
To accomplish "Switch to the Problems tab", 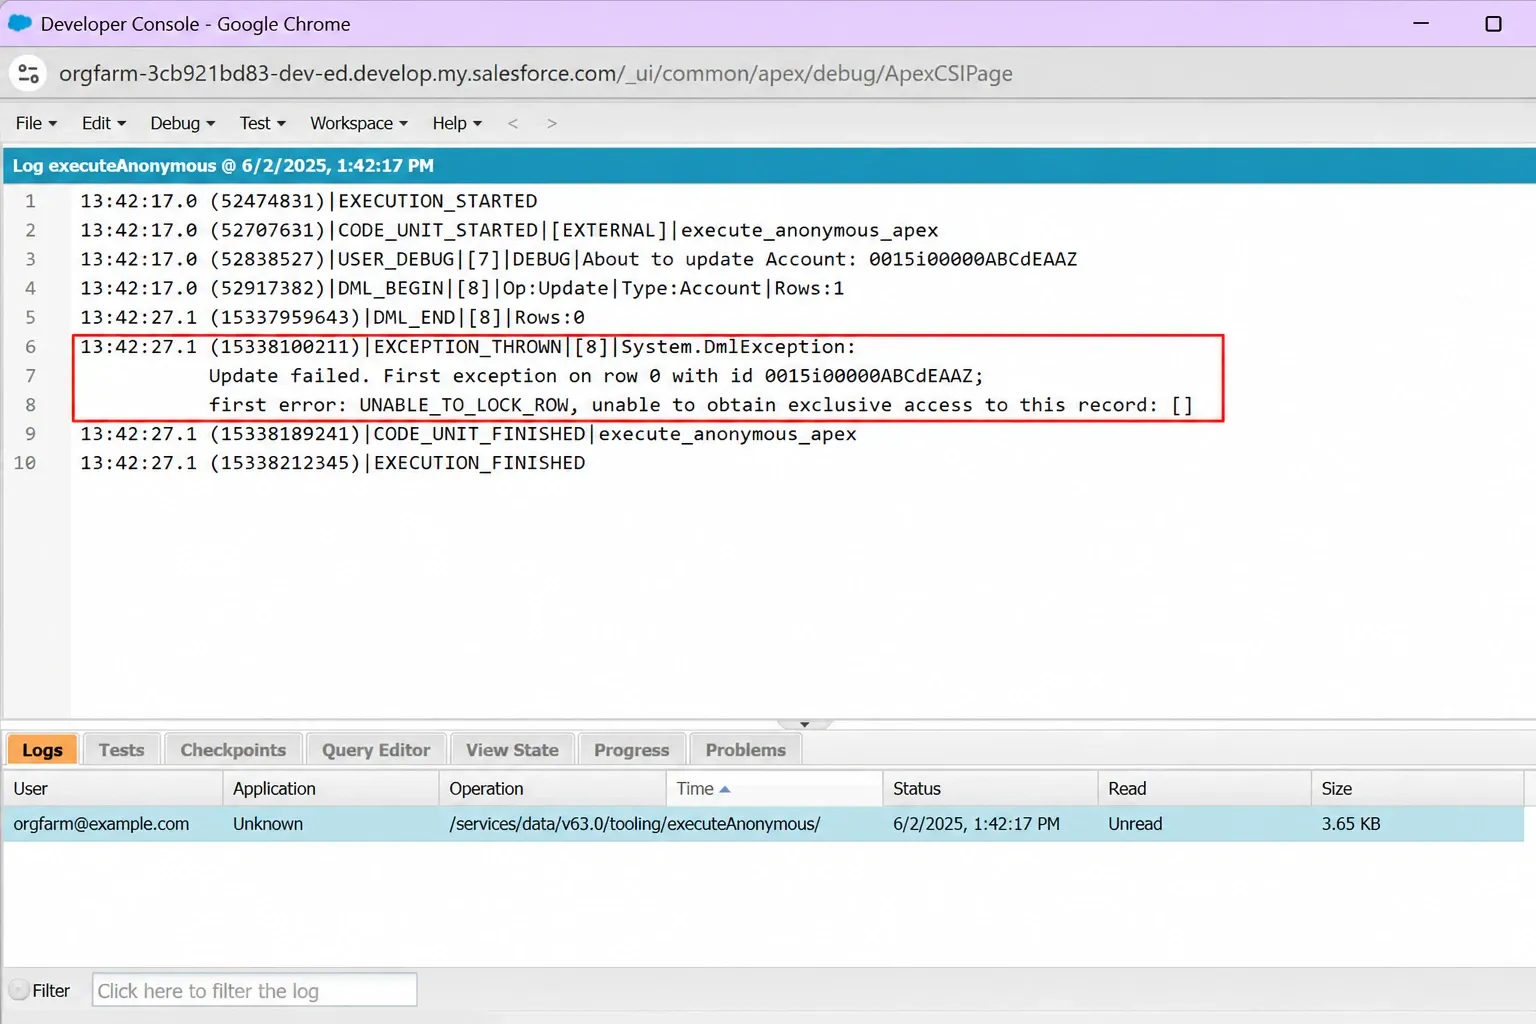I will 745,750.
